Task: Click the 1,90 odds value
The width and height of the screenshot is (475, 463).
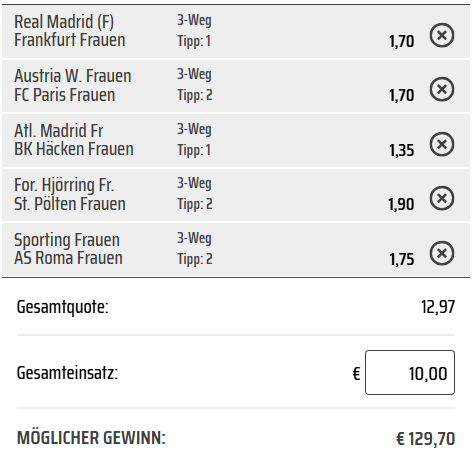Action: click(x=401, y=204)
